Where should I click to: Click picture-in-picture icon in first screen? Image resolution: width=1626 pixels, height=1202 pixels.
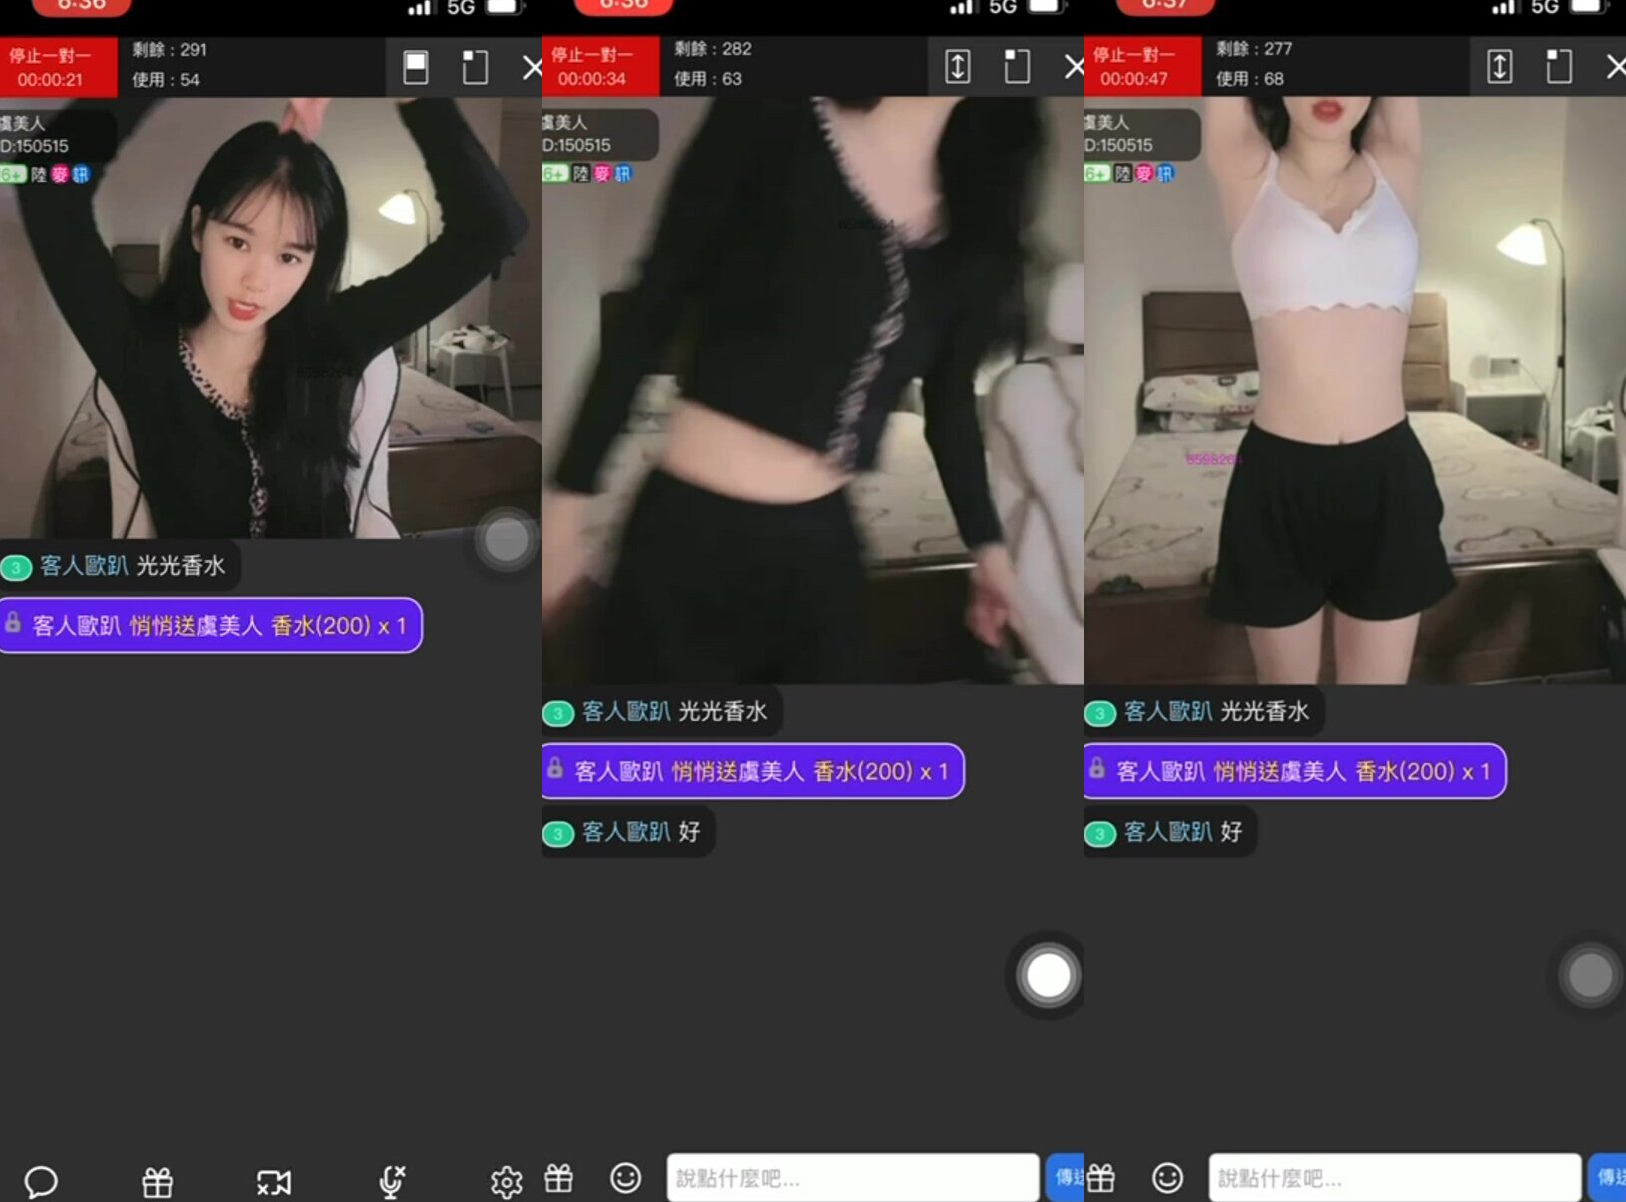pos(475,67)
